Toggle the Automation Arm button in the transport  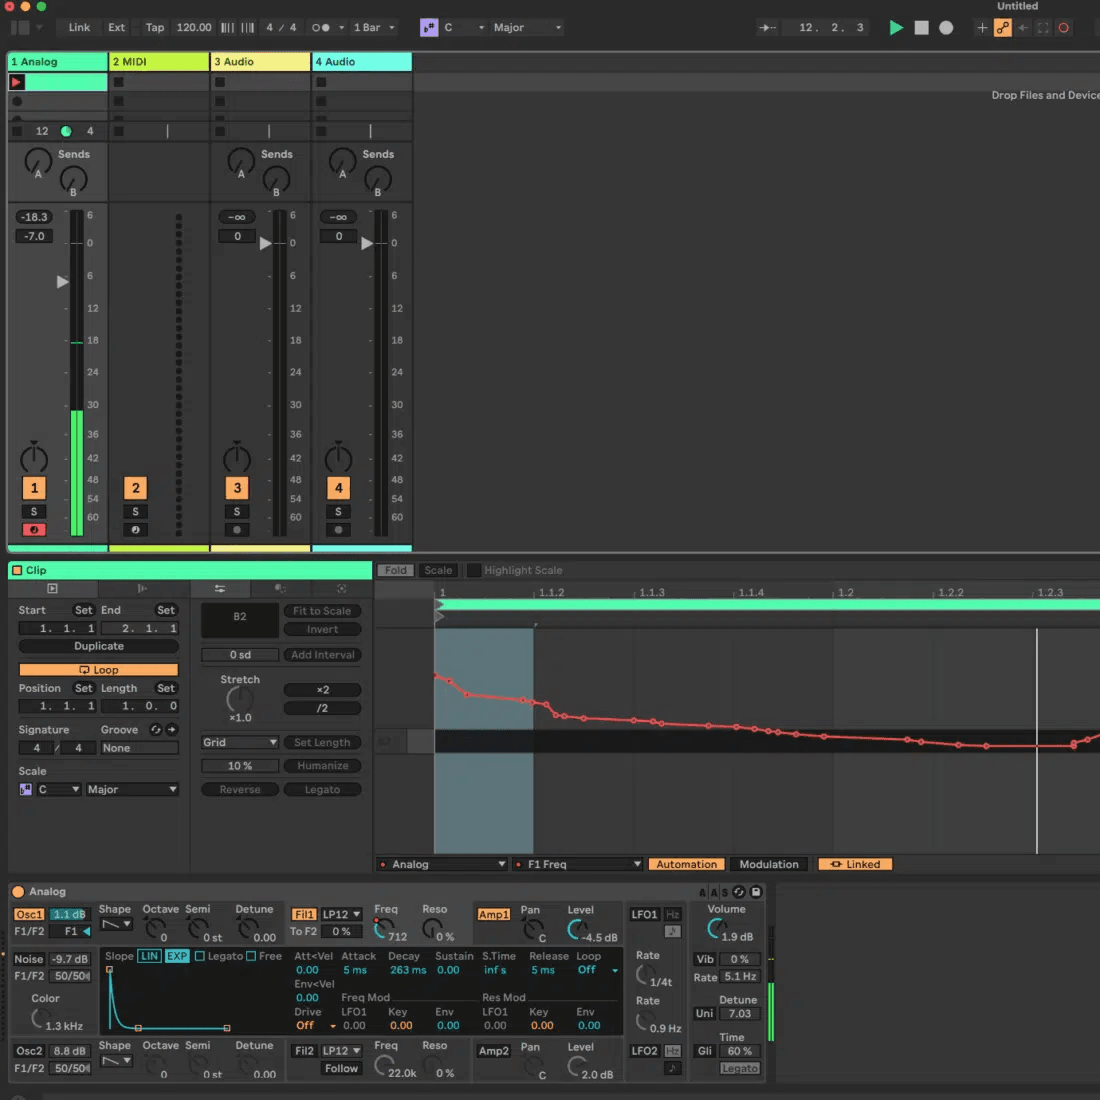pos(1002,27)
